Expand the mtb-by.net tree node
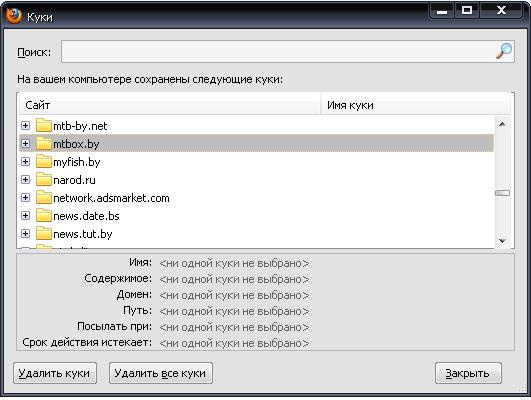531x400 pixels. [x=25, y=126]
